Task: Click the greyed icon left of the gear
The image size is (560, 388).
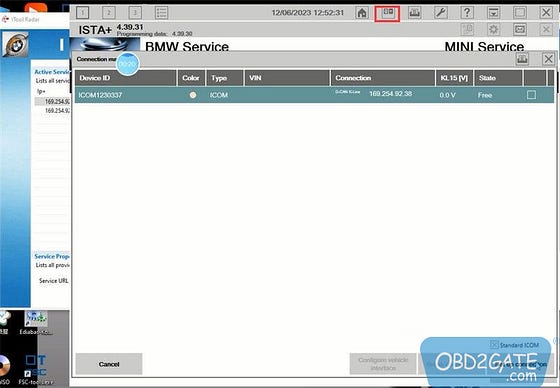Action: pos(467,29)
